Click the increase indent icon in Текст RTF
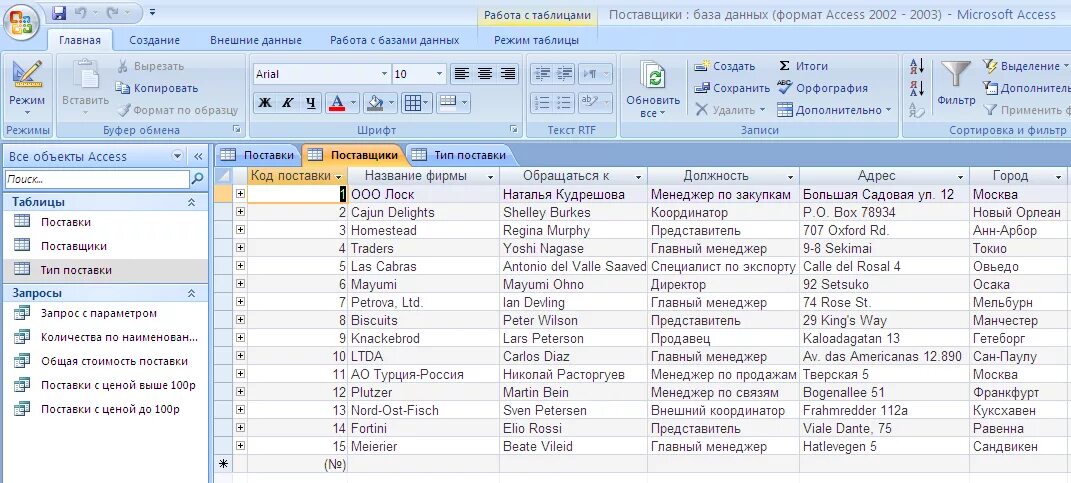Screen dimensions: 1071x483 564,74
